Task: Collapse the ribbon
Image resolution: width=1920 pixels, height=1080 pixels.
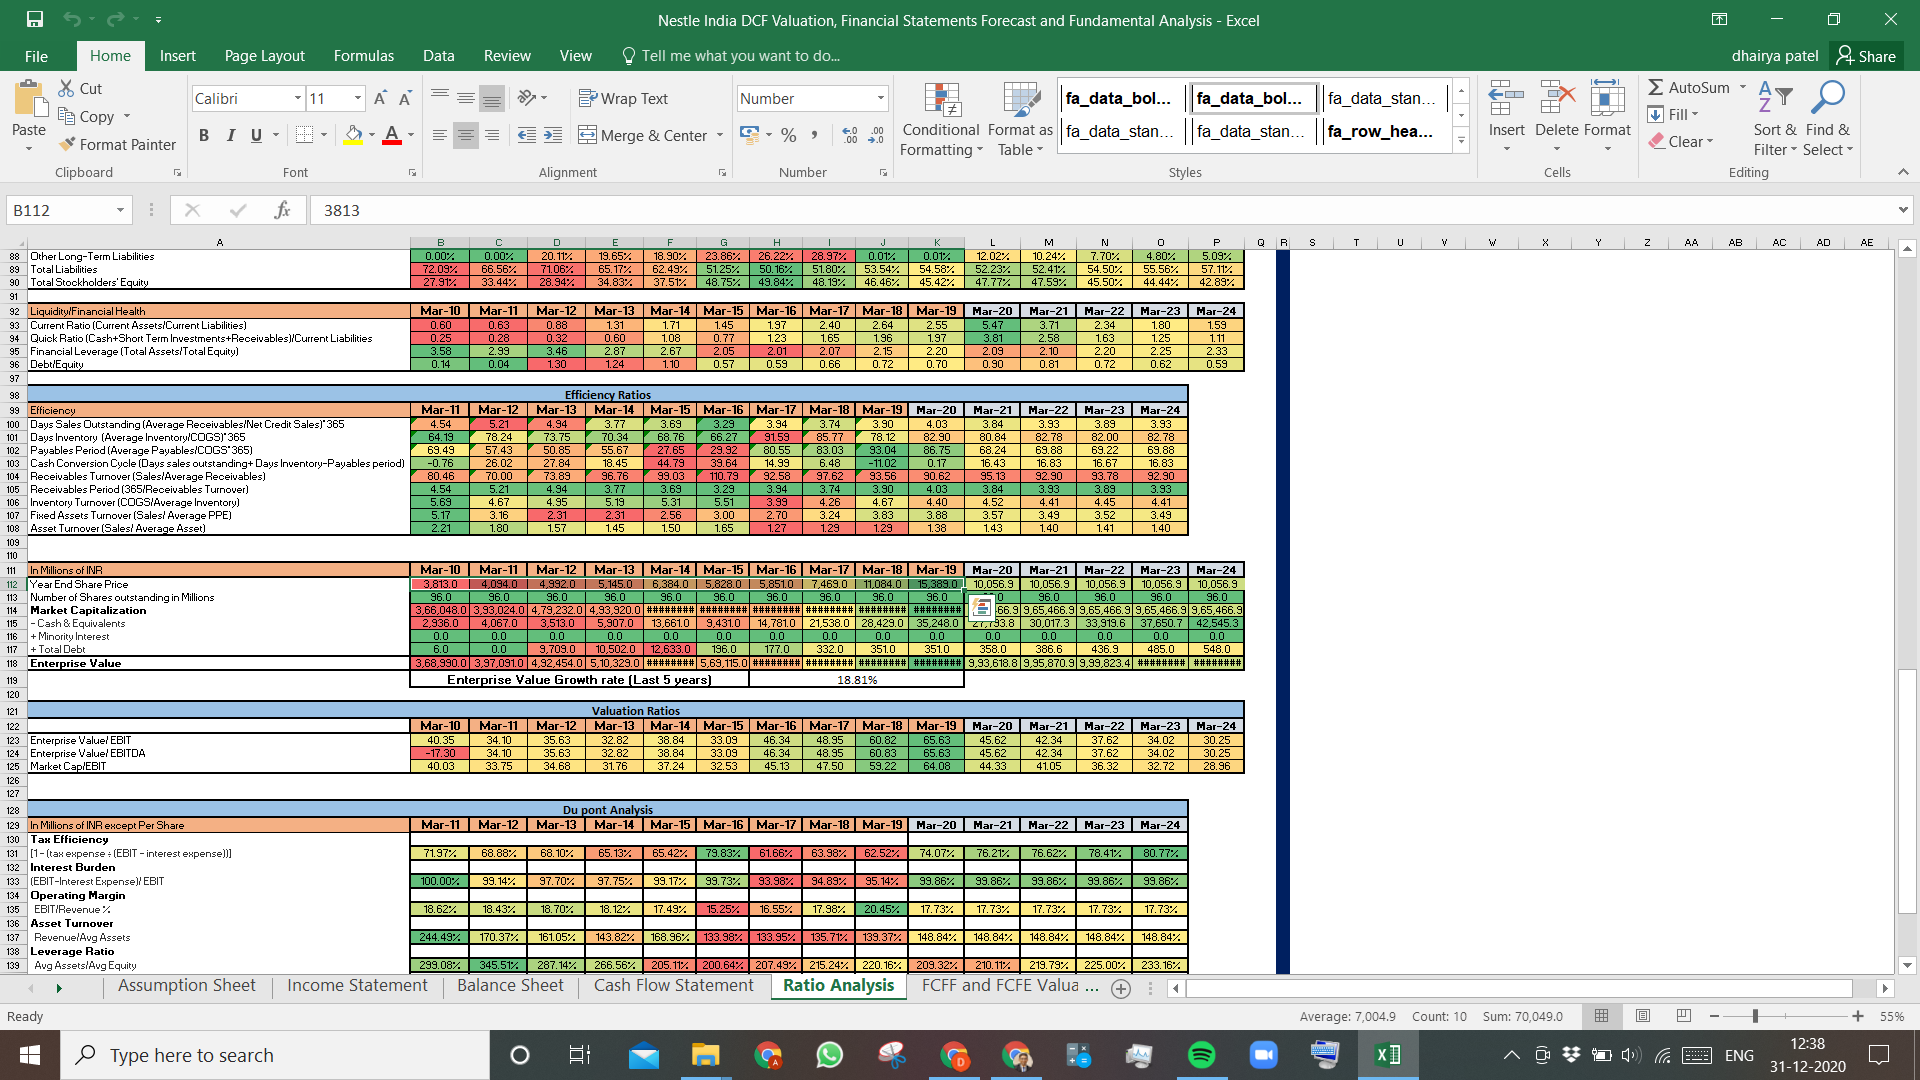Action: (x=1903, y=172)
